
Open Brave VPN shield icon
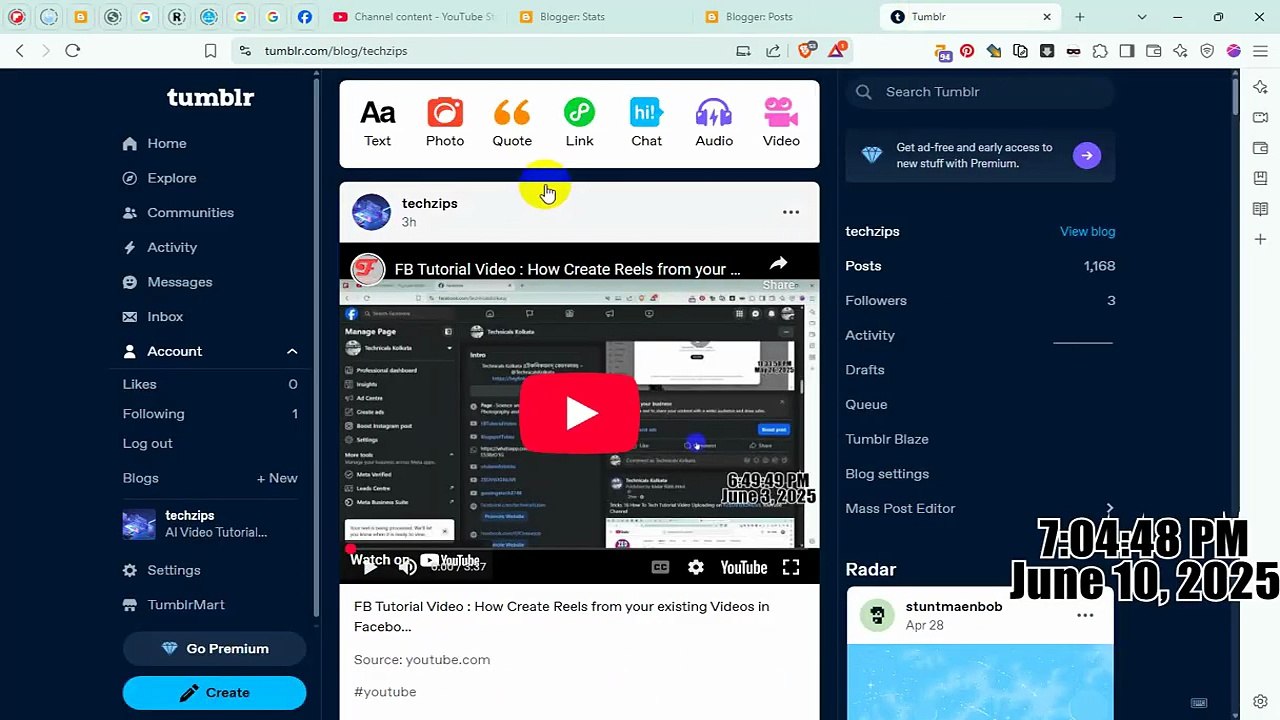coord(1207,51)
